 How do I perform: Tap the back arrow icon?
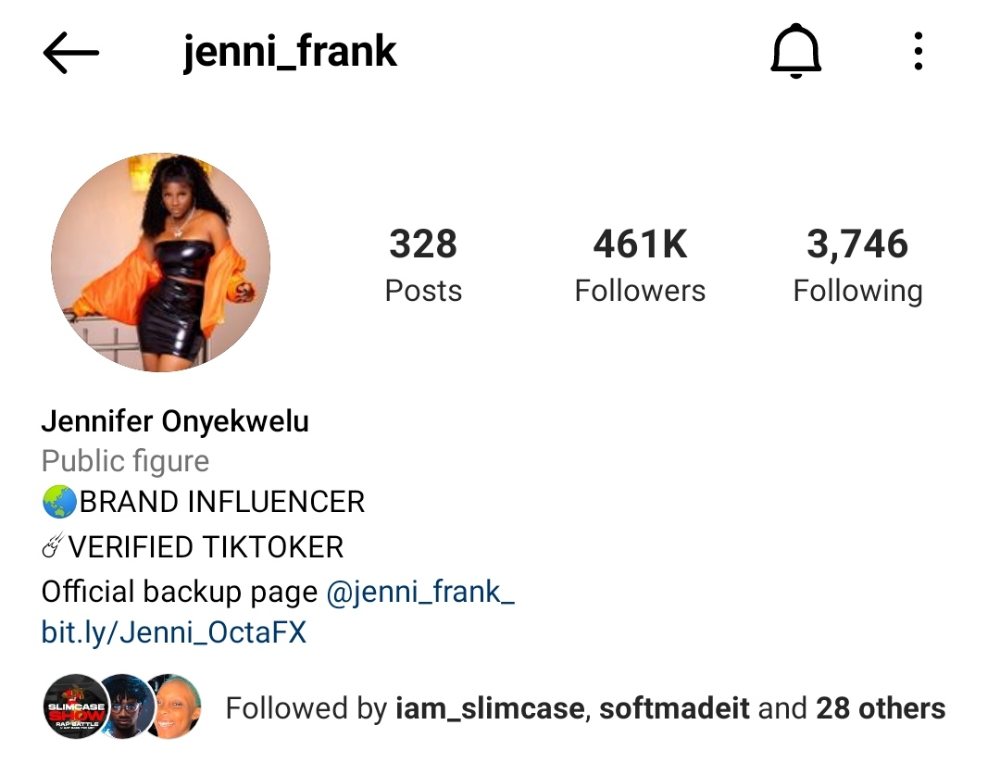[x=71, y=52]
